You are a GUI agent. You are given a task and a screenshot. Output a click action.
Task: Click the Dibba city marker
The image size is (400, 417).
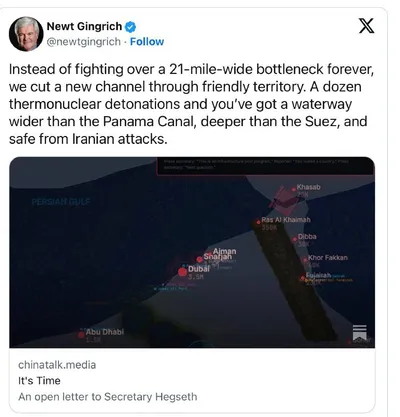[x=295, y=239]
